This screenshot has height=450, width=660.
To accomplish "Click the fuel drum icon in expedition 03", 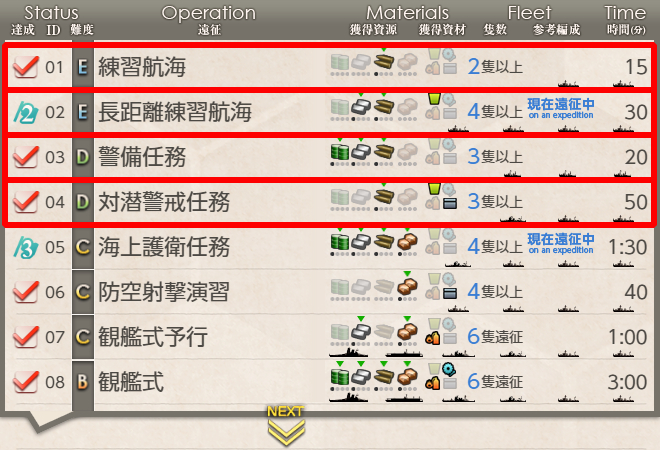I will (x=340, y=152).
